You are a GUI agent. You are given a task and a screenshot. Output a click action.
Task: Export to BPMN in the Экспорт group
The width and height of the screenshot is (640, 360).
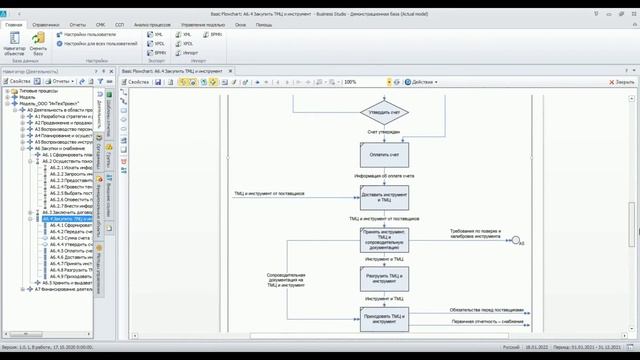point(157,53)
